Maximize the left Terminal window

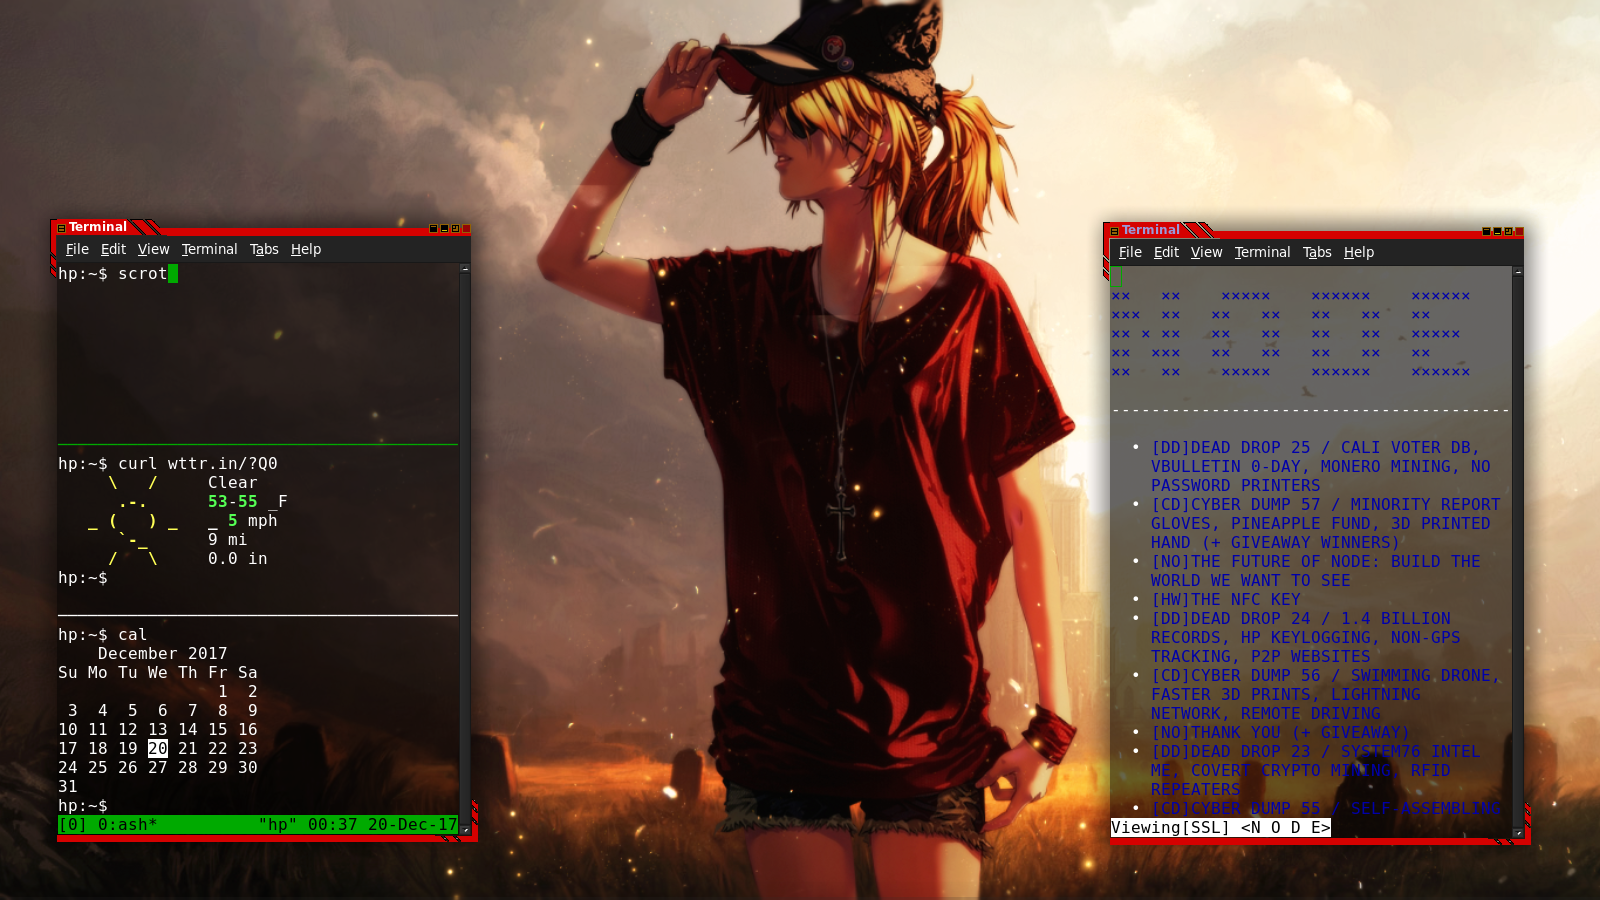pos(455,229)
